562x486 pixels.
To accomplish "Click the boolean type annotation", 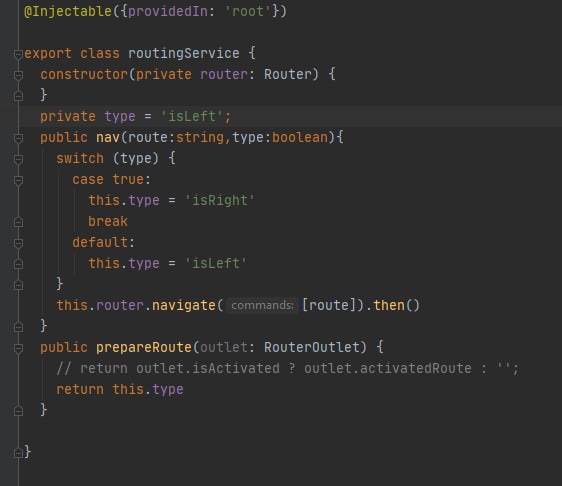I will (x=300, y=138).
